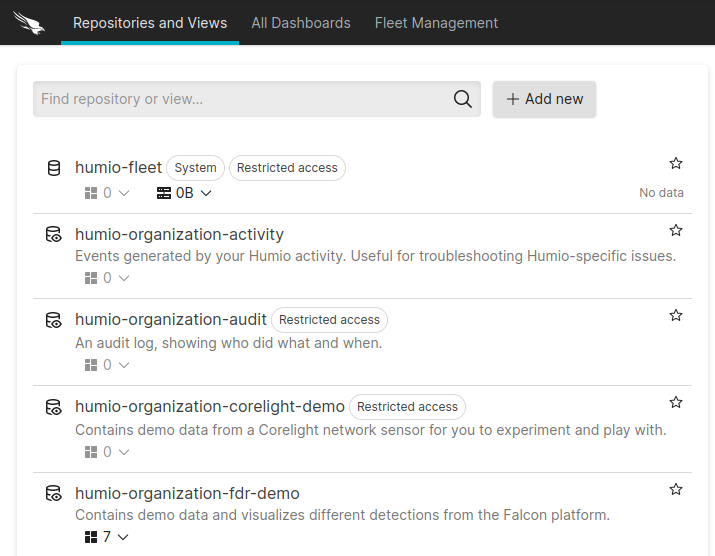Viewport: 715px width, 556px height.
Task: Click the CrowdStrike falcon logo
Action: tap(29, 23)
